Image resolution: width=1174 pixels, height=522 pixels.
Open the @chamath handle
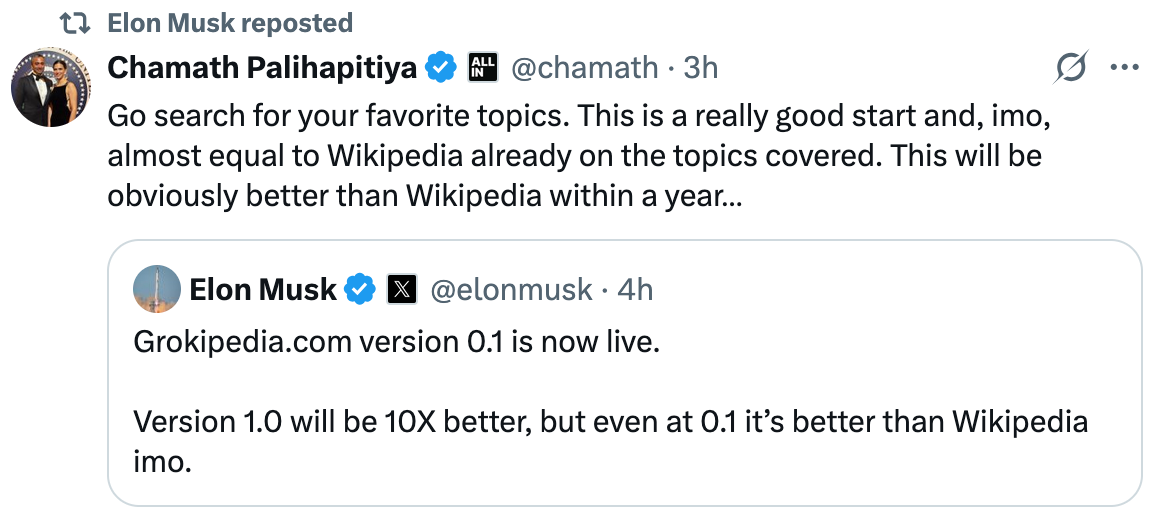[x=585, y=68]
